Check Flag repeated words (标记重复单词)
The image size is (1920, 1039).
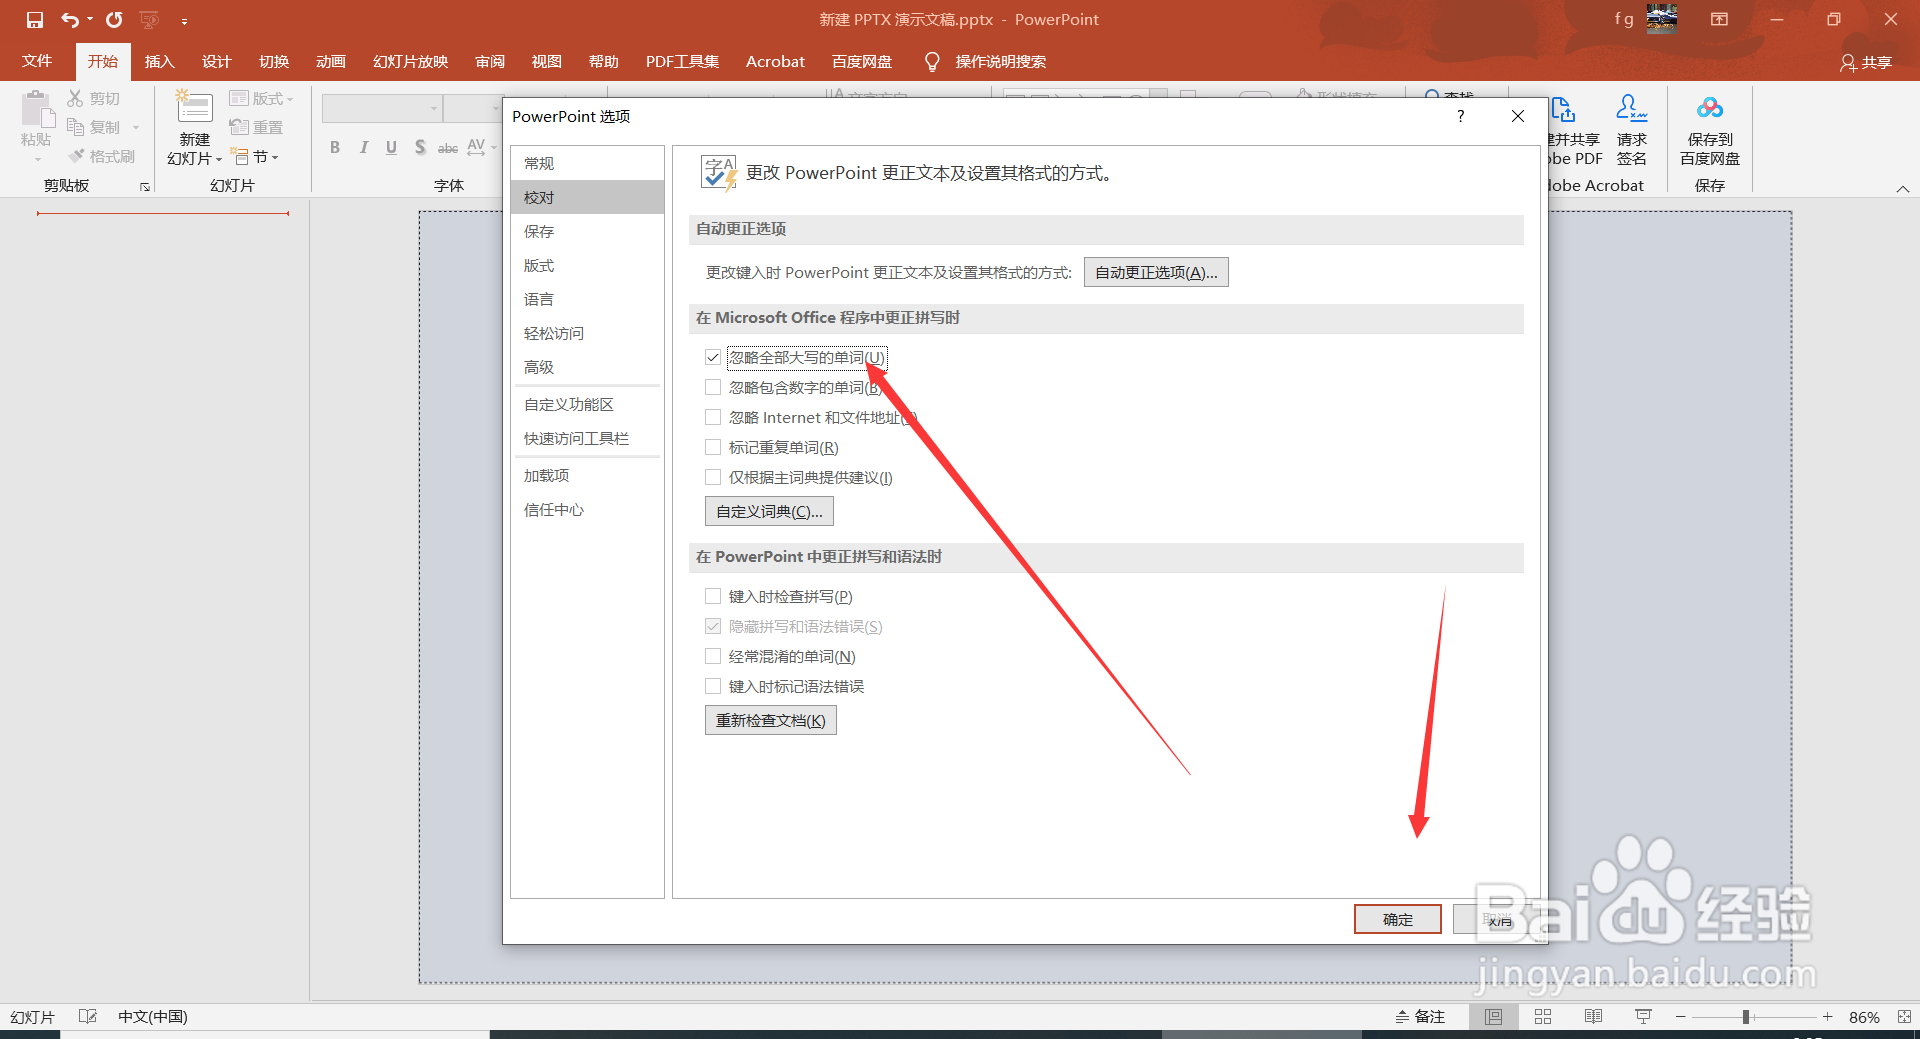coord(713,447)
